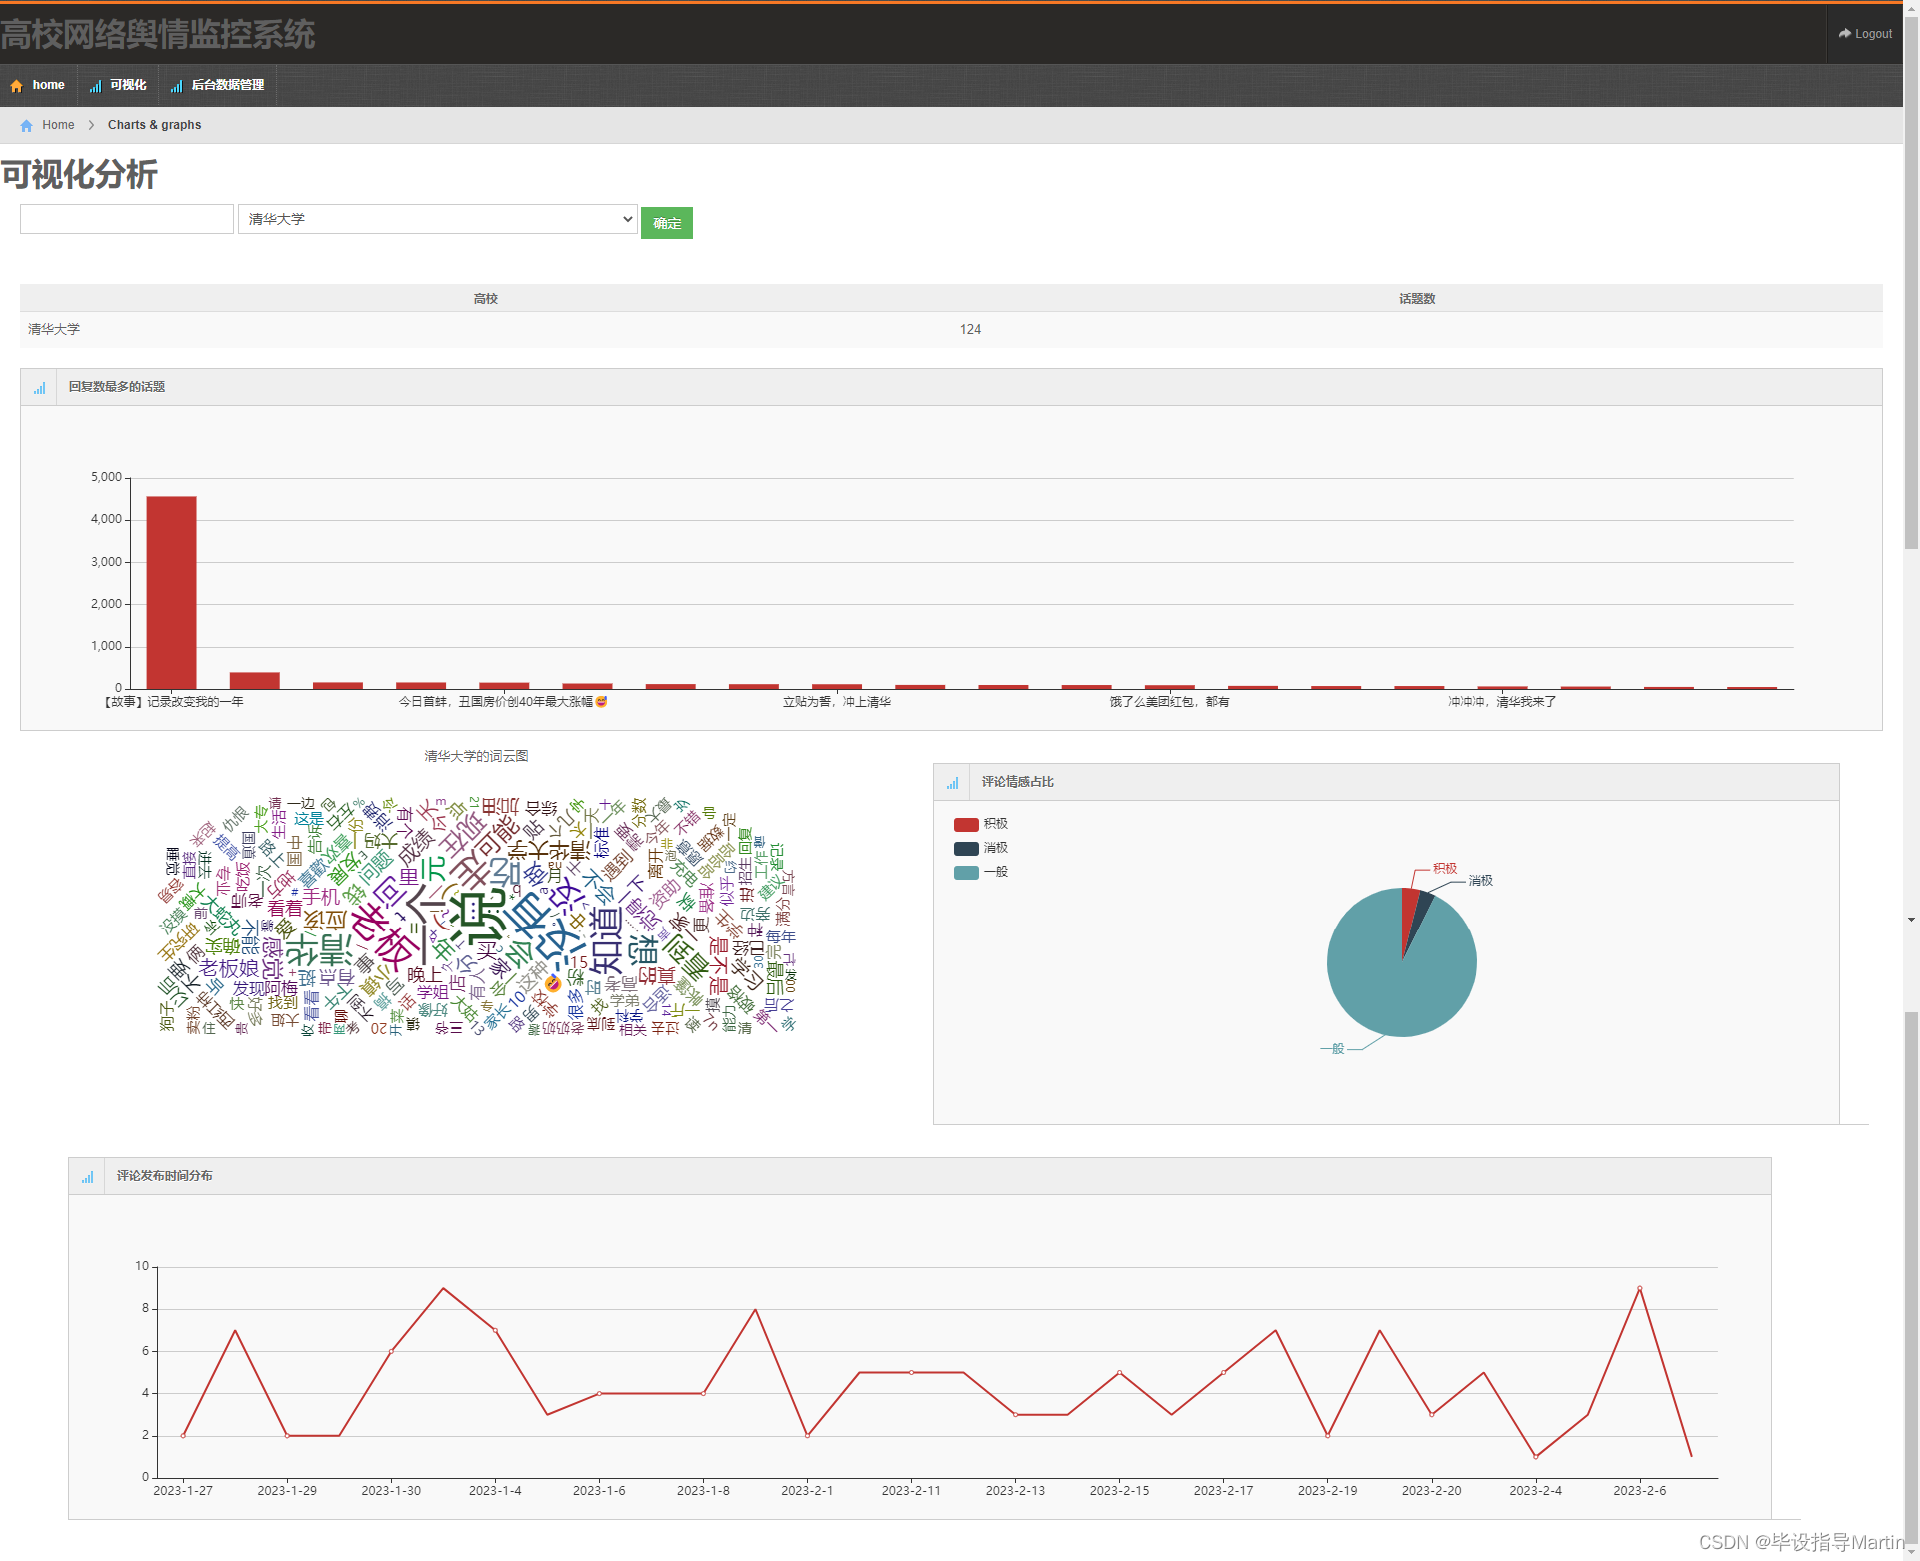Click the Logout arrow icon
Image resolution: width=1920 pixels, height=1561 pixels.
pos(1845,34)
